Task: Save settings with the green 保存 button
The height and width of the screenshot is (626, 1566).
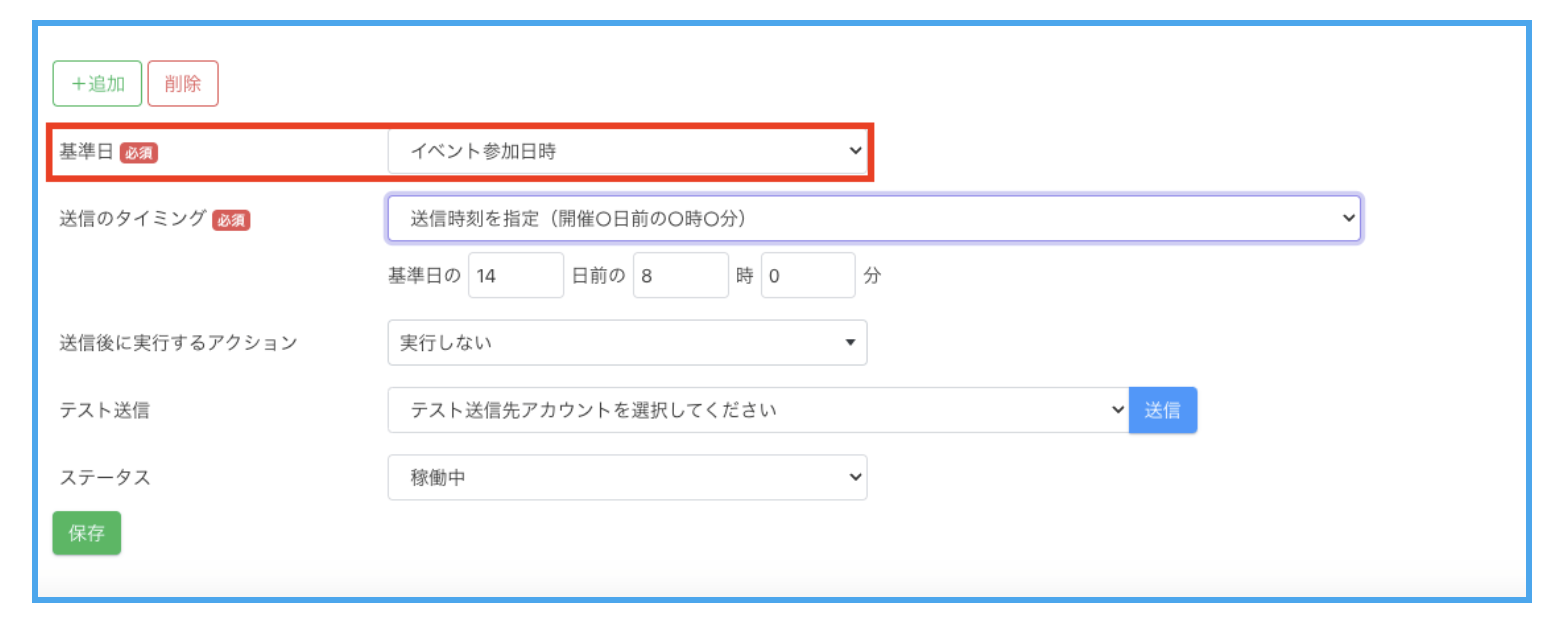Action: coord(87,533)
